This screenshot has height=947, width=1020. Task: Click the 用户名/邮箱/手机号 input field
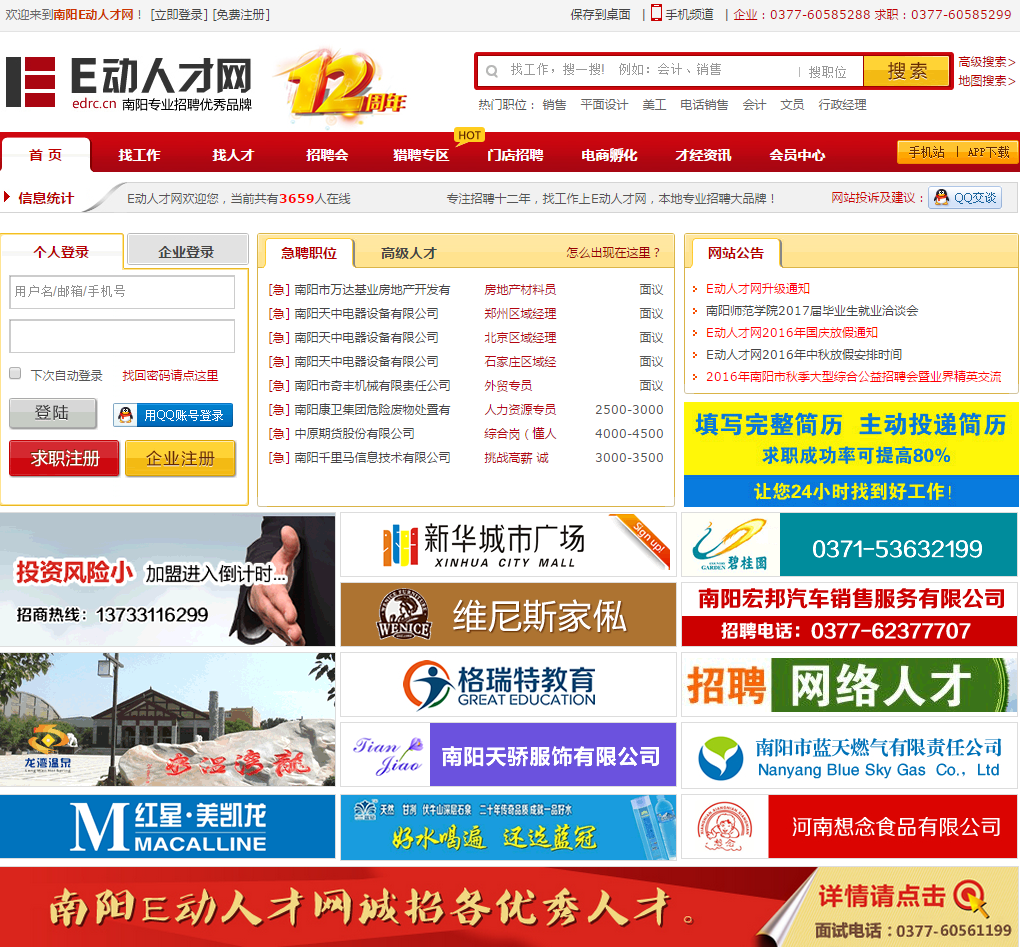[x=122, y=291]
